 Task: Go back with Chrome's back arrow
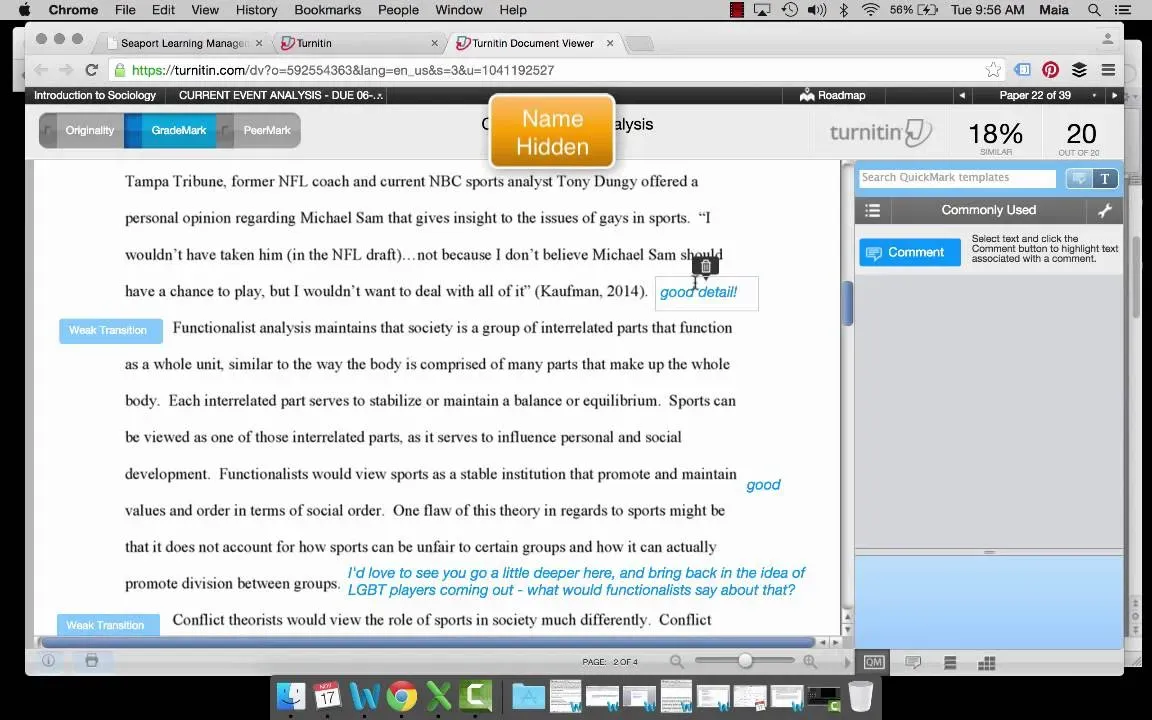click(x=41, y=70)
